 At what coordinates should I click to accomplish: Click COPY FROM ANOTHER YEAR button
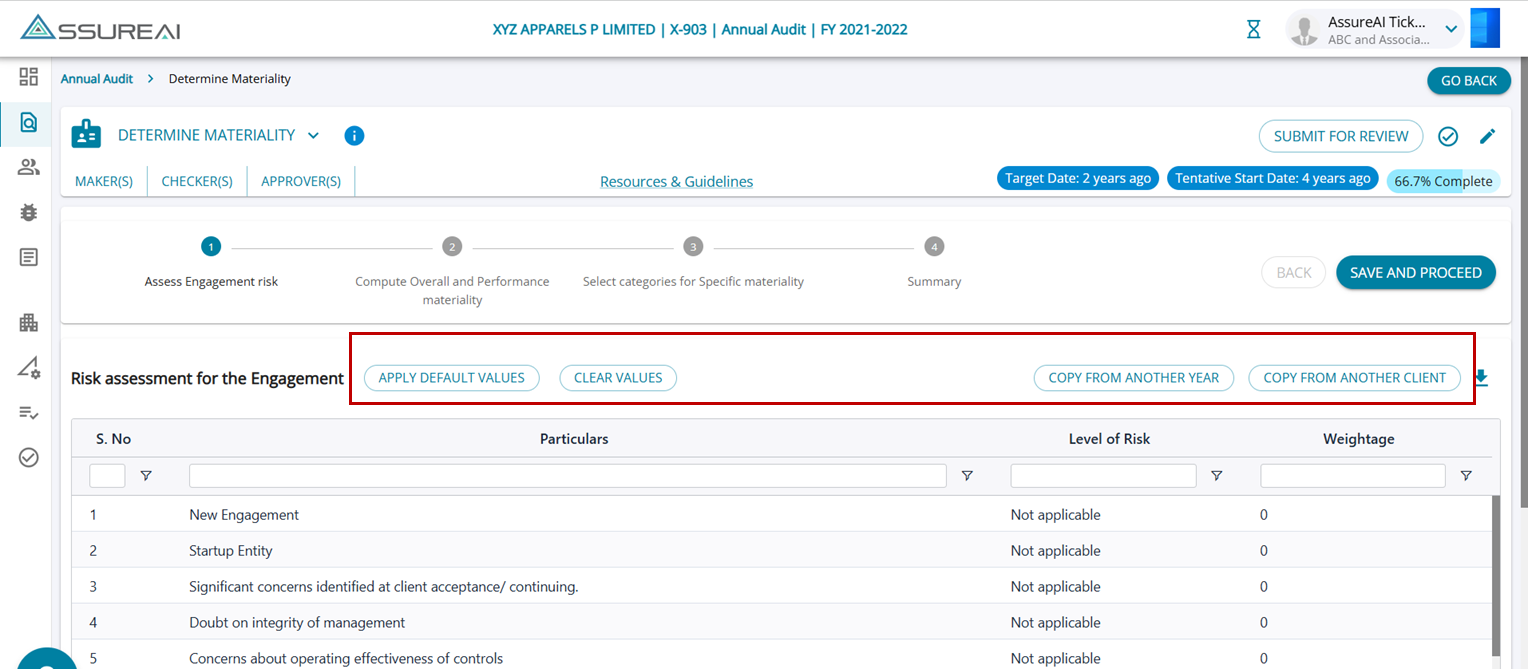coord(1134,378)
